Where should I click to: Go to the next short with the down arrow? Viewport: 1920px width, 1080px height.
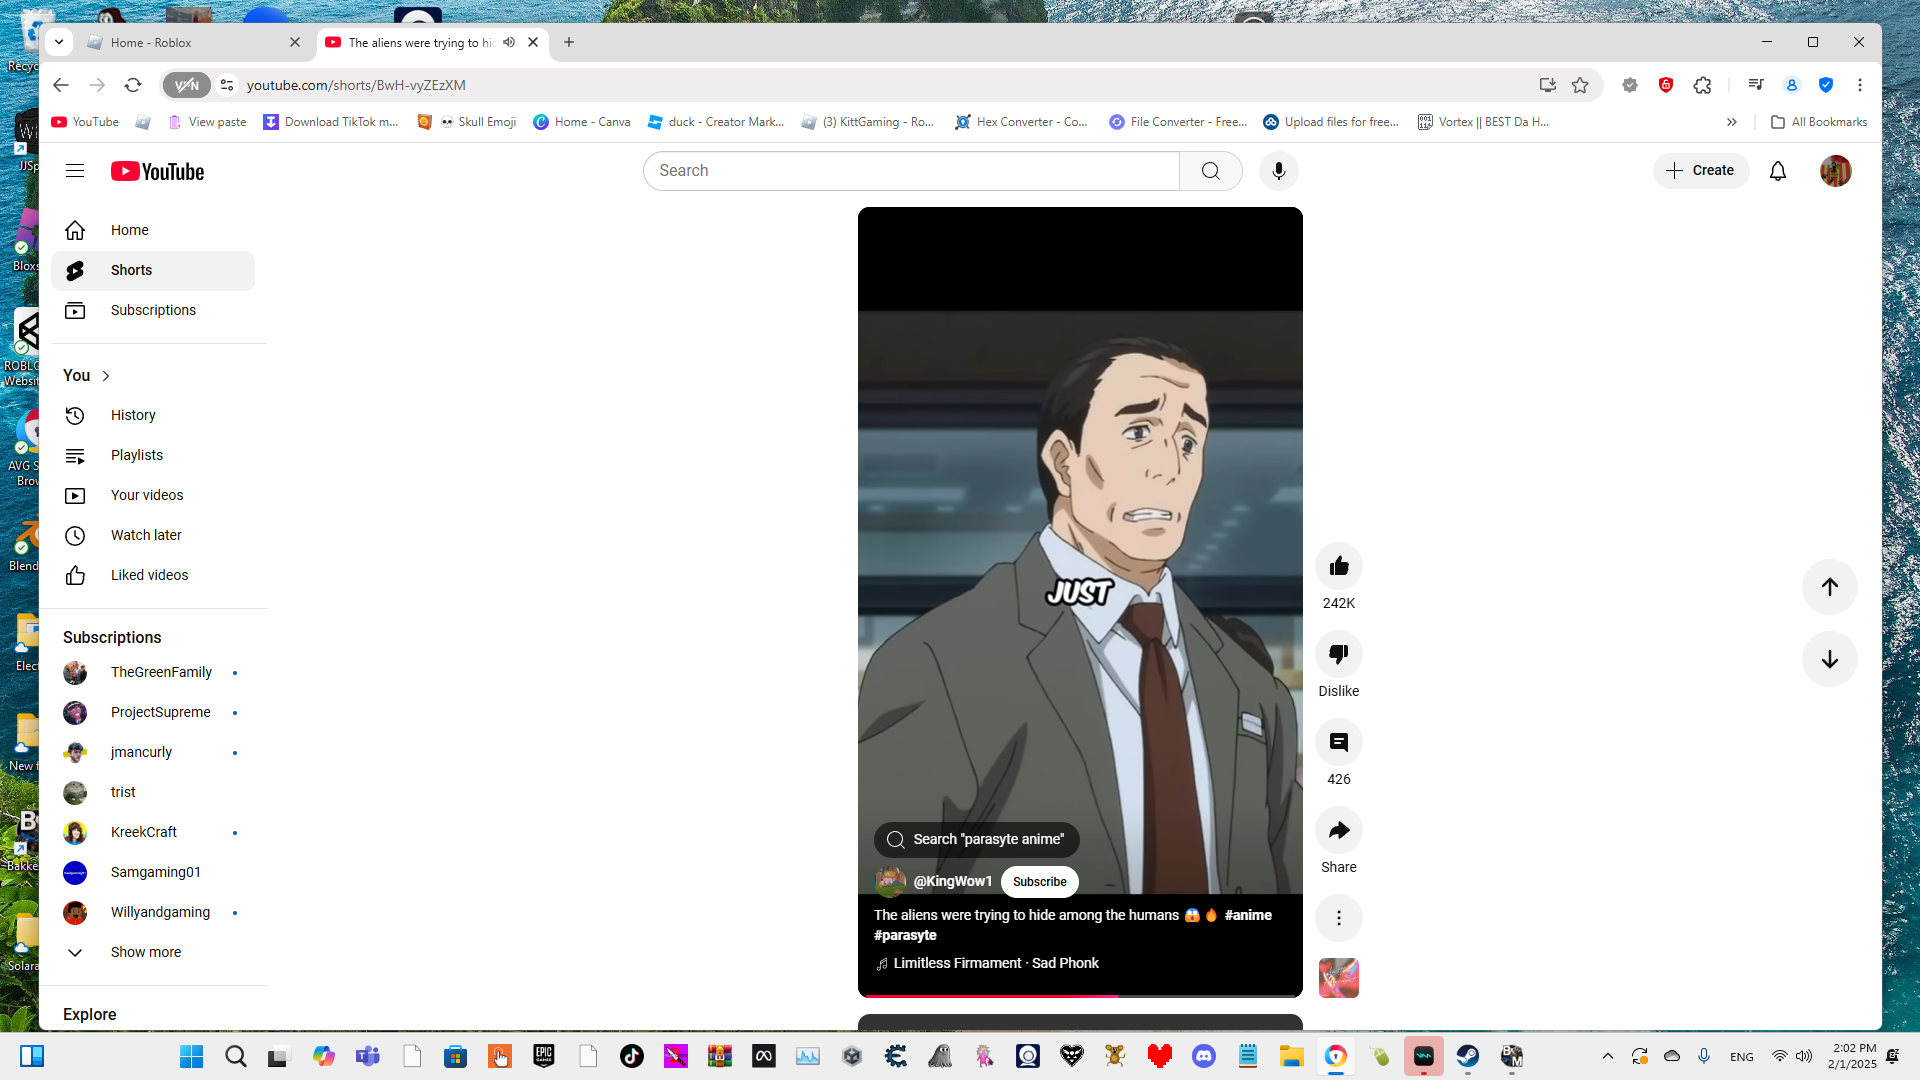tap(1829, 659)
